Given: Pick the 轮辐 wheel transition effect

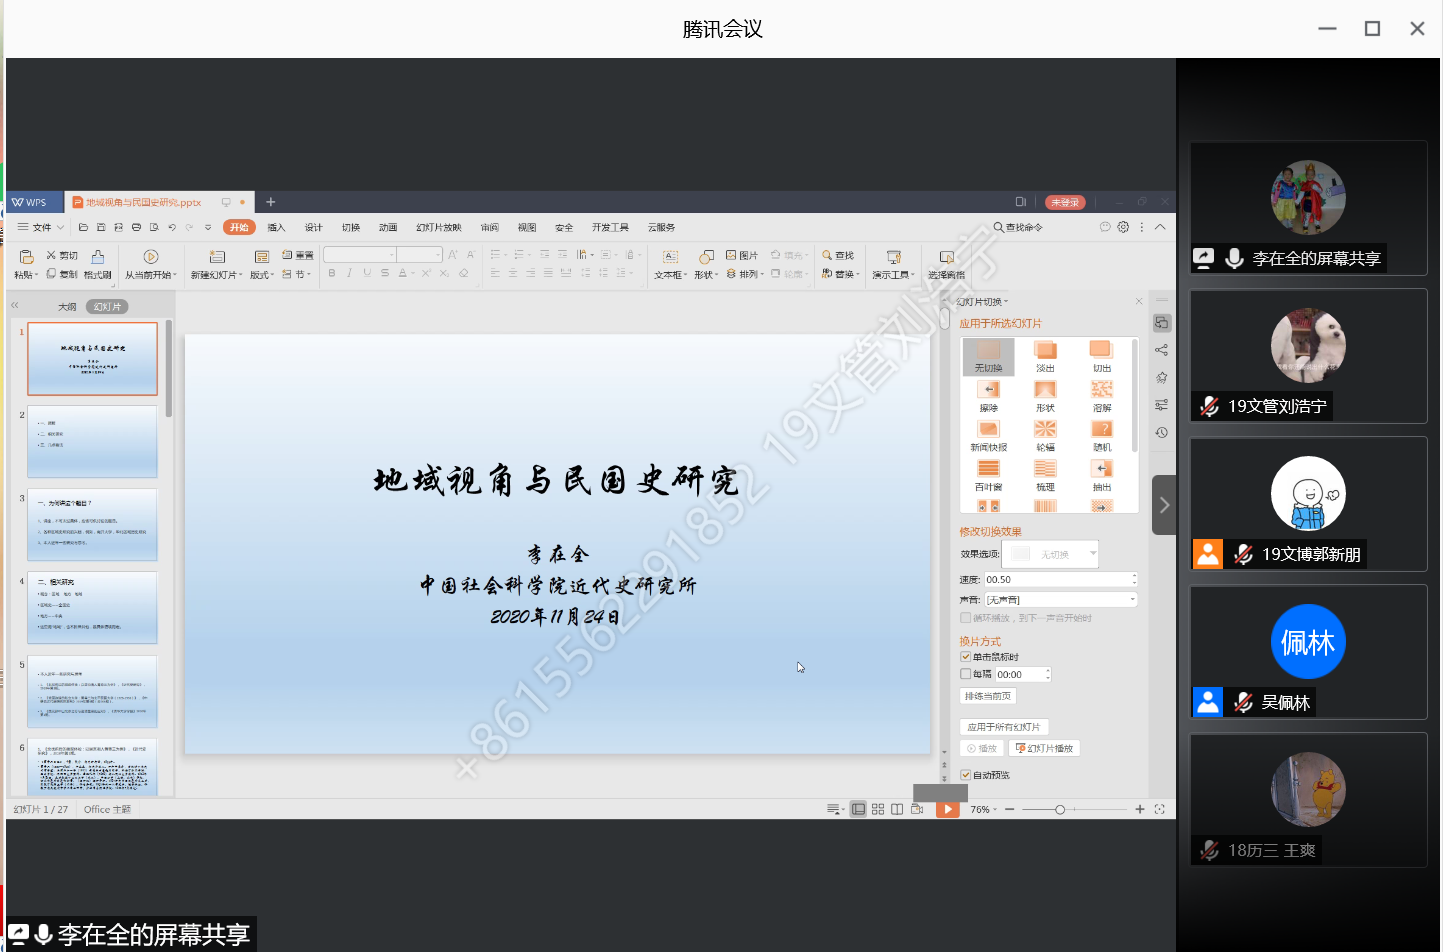Looking at the screenshot, I should [1045, 430].
